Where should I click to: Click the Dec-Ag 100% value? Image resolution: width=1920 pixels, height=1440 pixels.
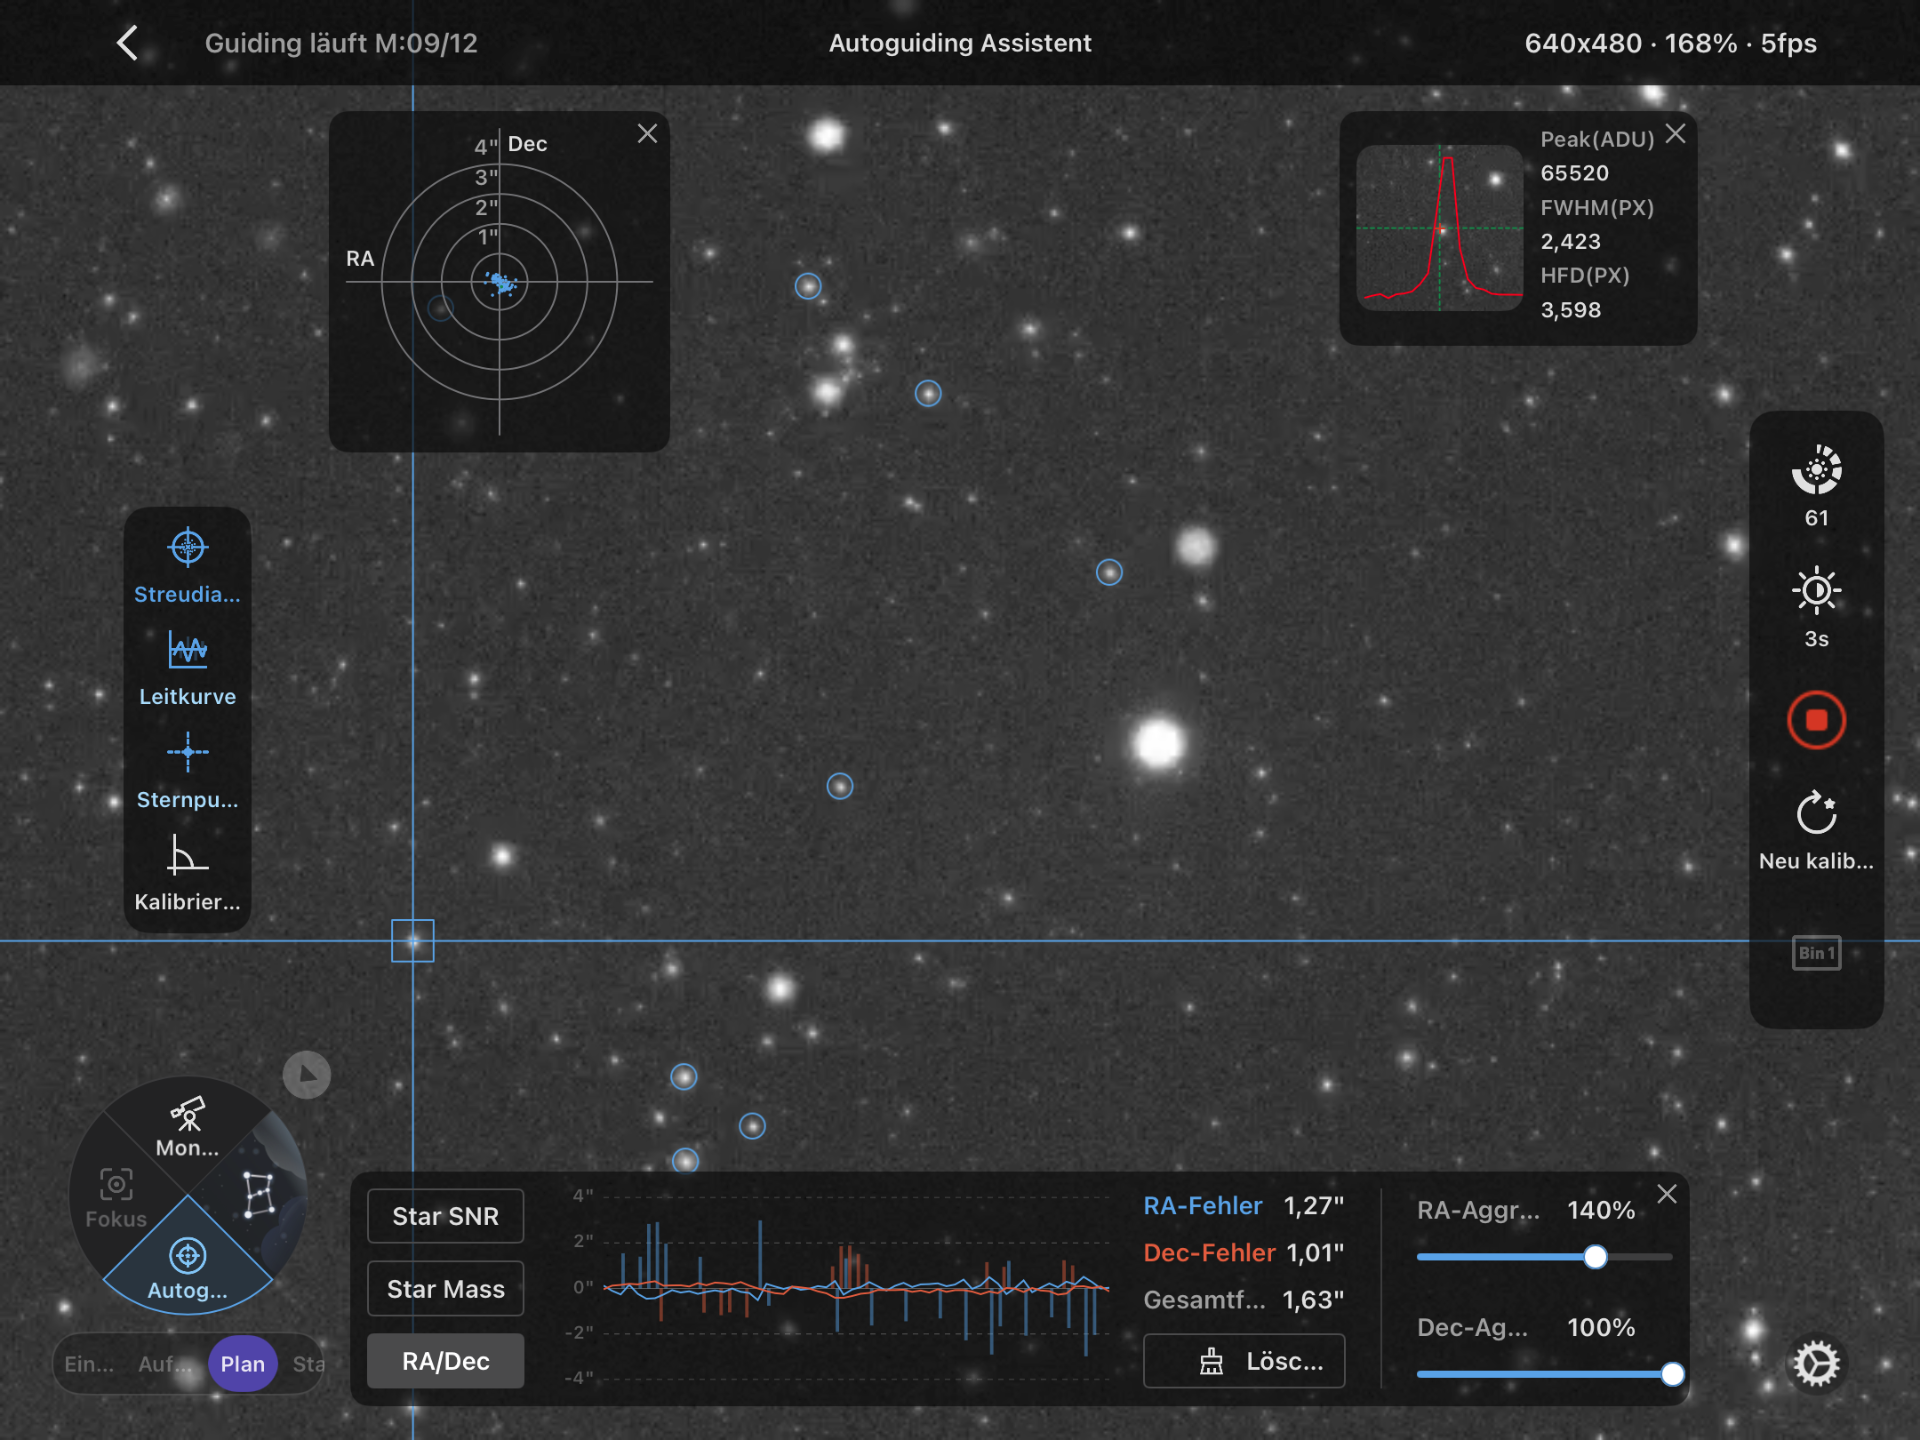coord(1601,1327)
